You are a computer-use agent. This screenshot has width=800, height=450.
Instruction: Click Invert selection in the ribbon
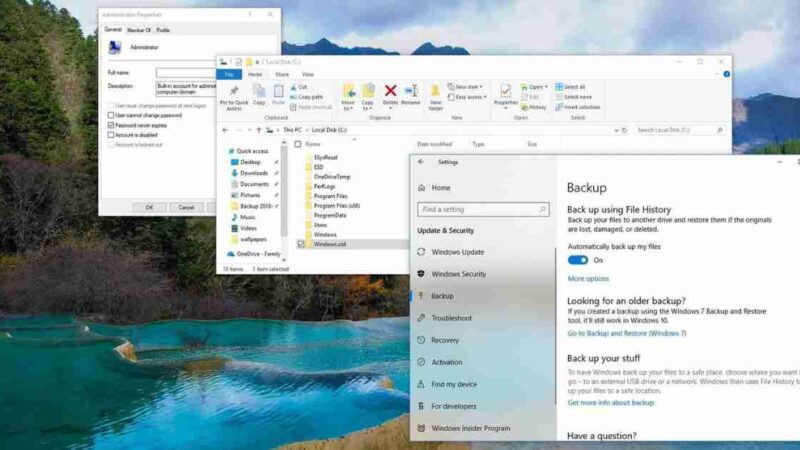(x=578, y=107)
